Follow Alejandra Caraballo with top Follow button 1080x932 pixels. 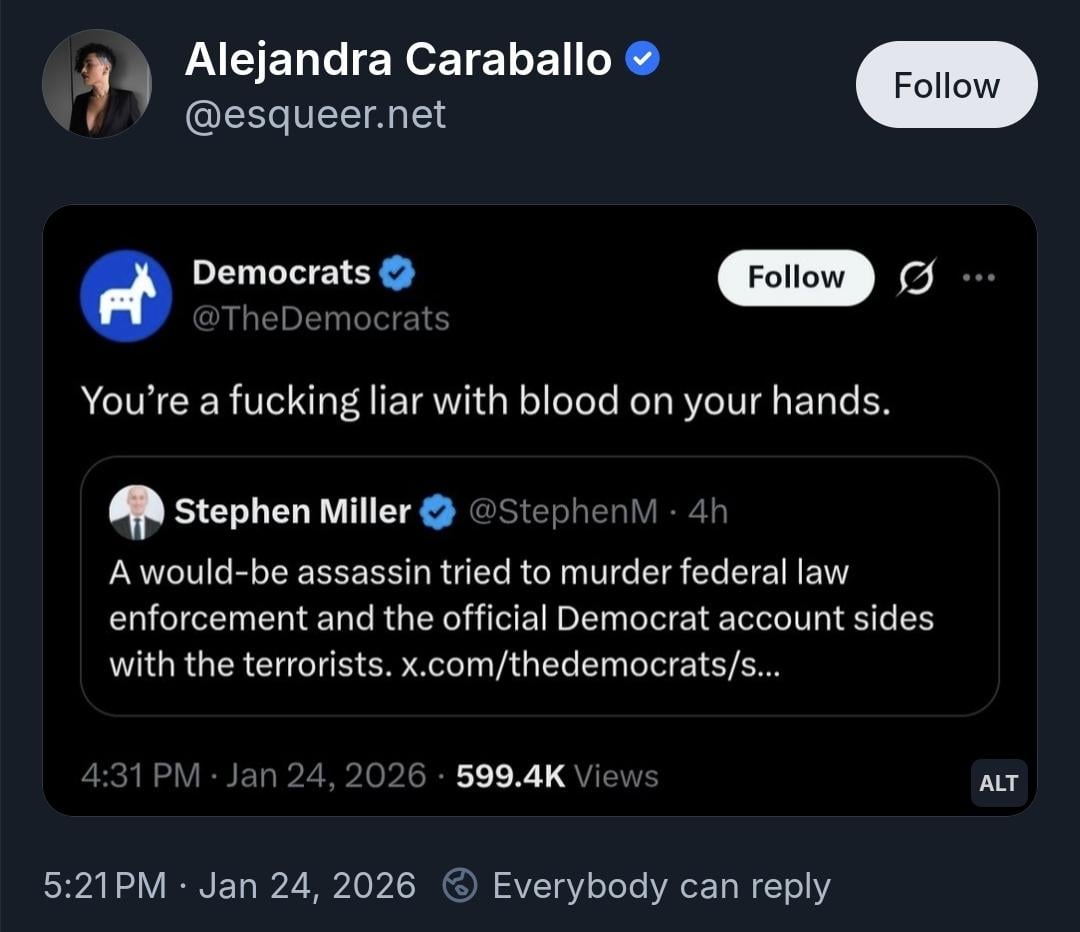click(946, 85)
